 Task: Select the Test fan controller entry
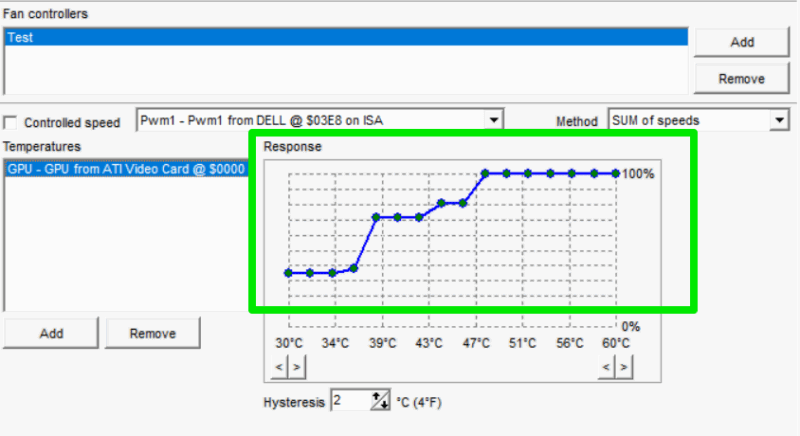point(346,37)
